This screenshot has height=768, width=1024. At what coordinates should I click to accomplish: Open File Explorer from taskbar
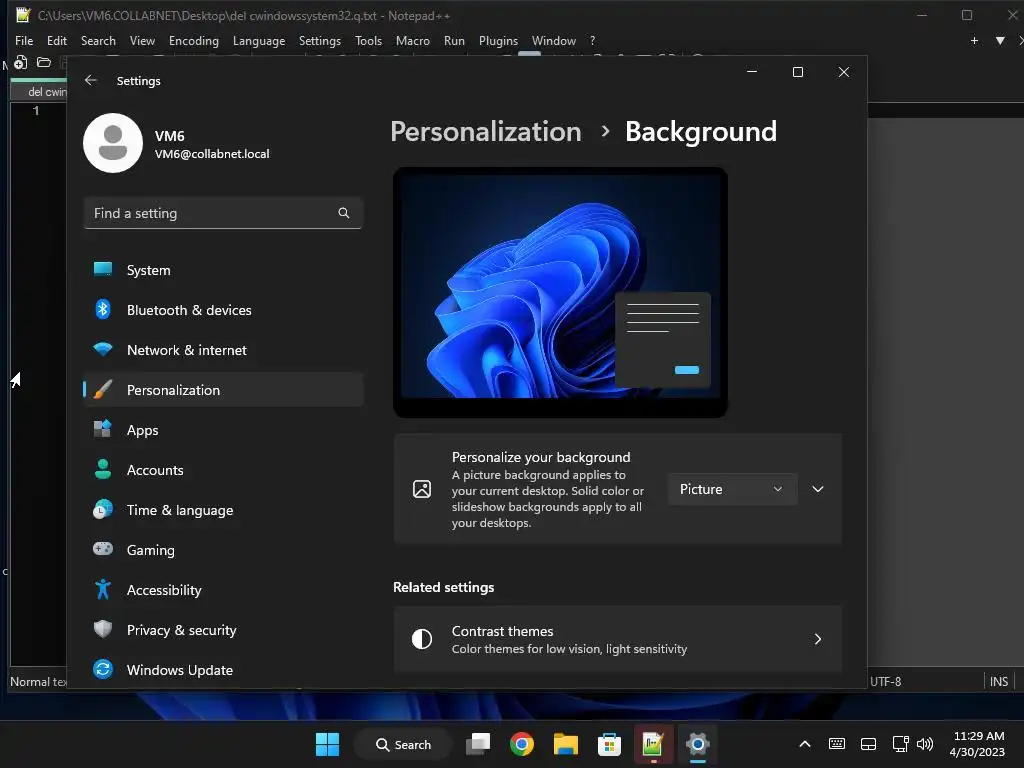pos(566,744)
